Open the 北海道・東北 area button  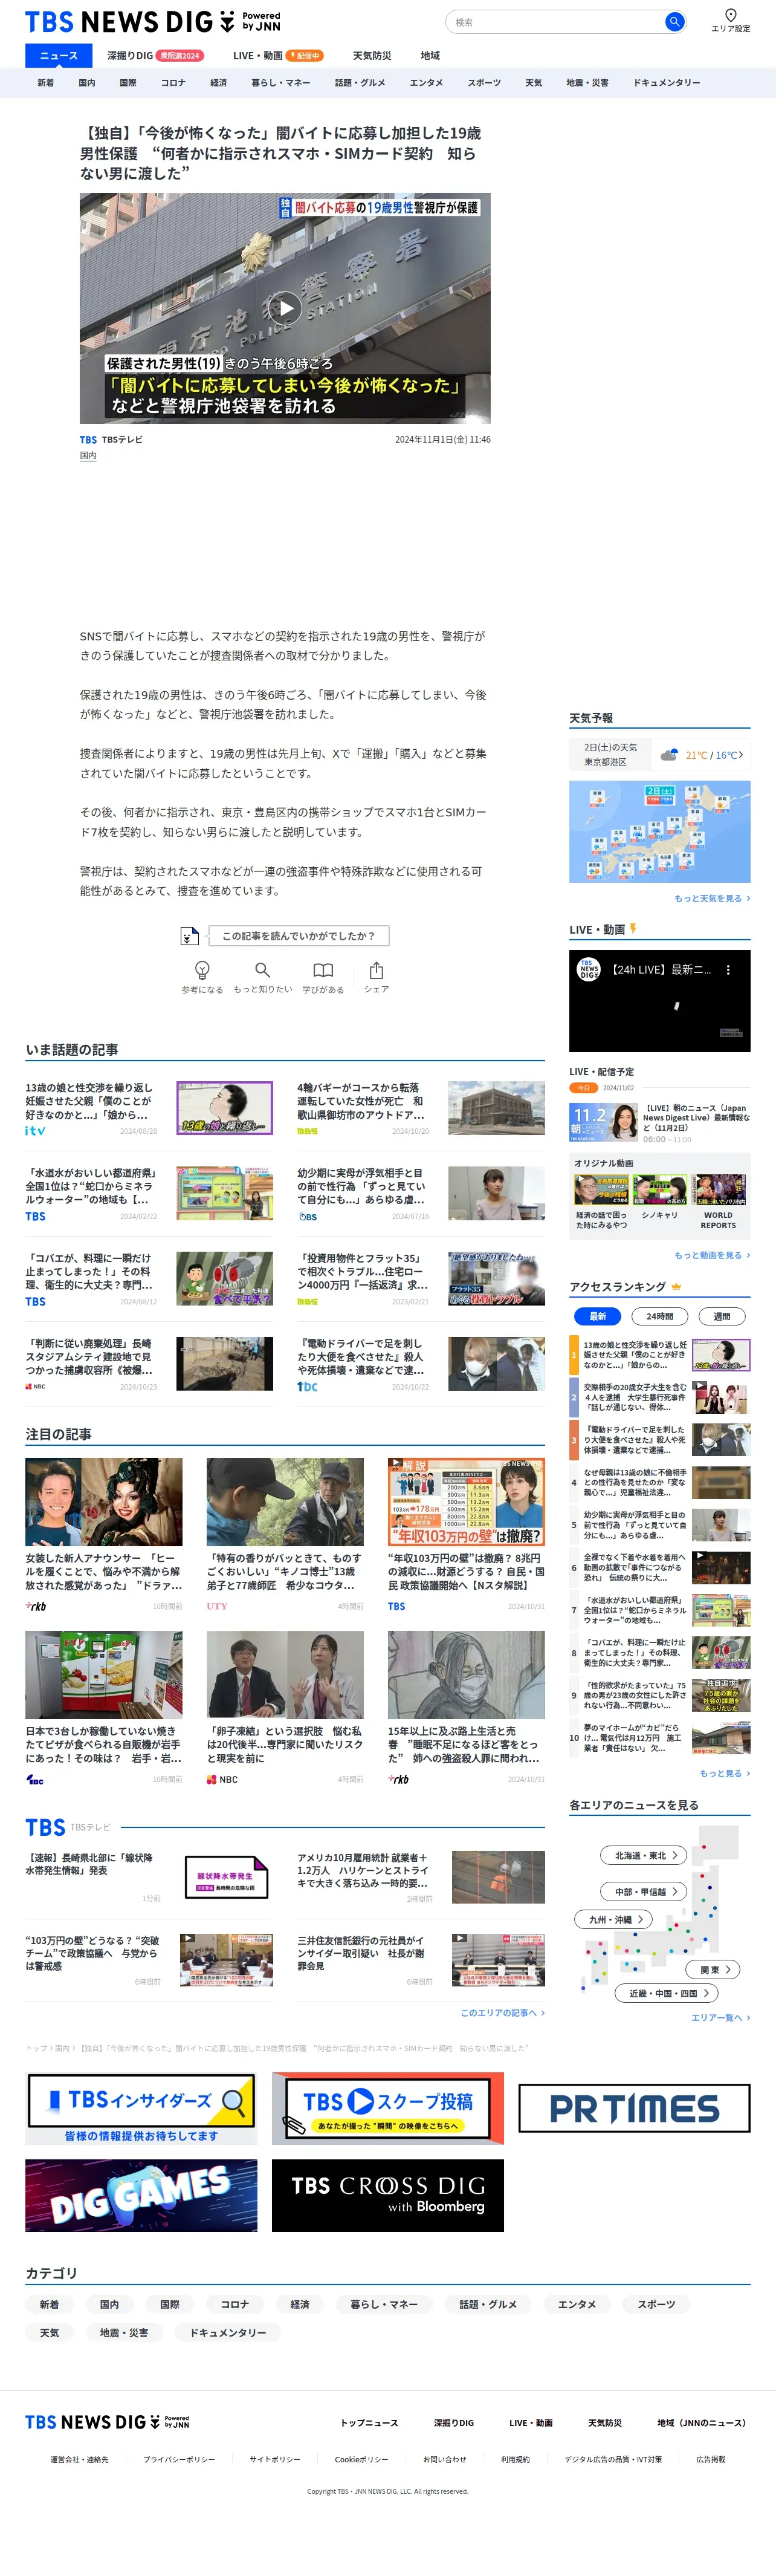click(x=645, y=1855)
